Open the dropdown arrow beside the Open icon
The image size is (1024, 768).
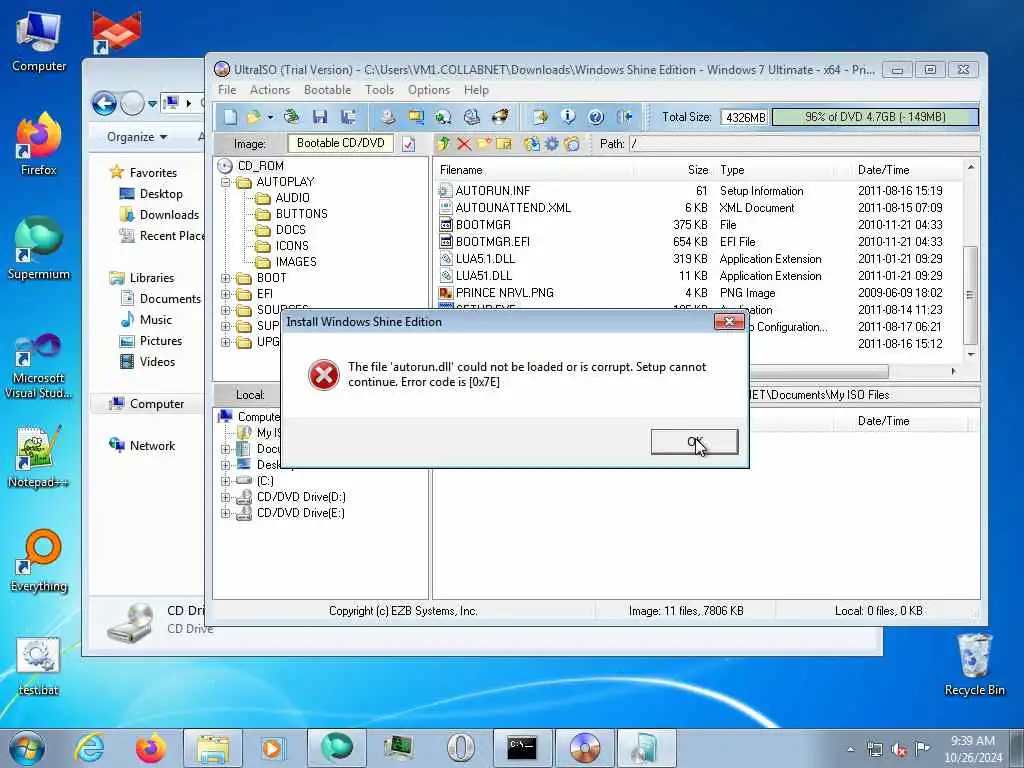click(270, 118)
